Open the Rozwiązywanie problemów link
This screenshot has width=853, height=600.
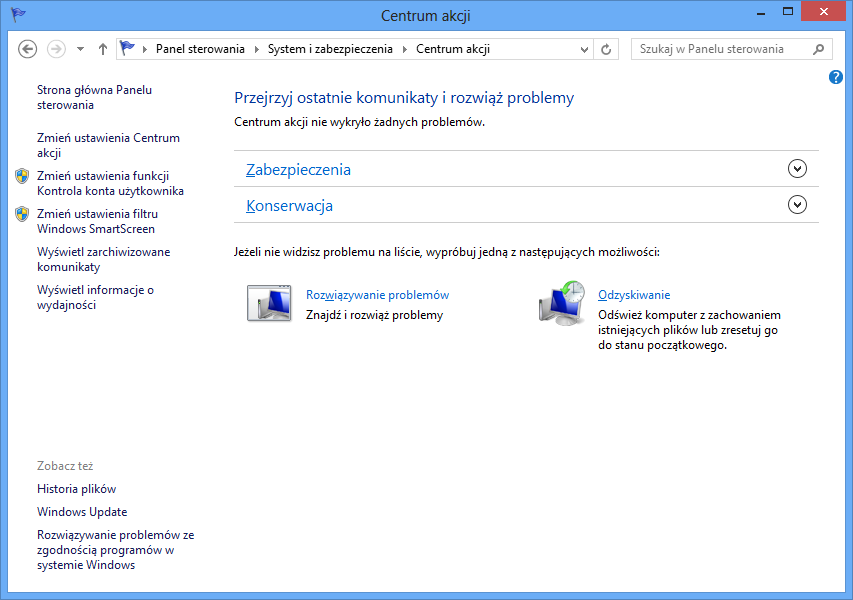click(378, 295)
